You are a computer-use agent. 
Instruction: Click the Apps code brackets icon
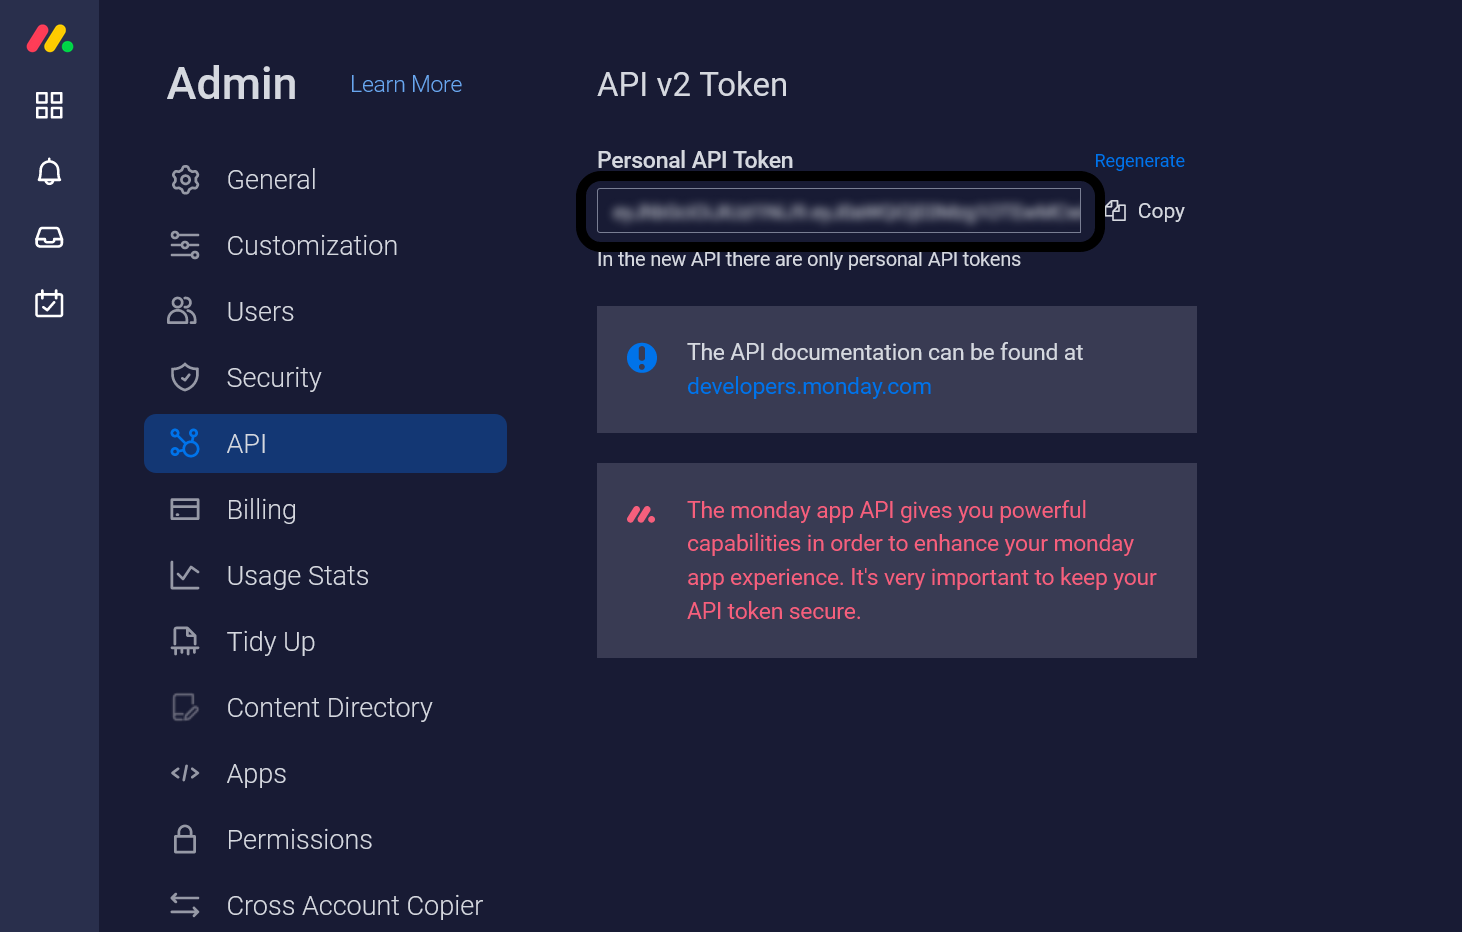[x=185, y=773]
